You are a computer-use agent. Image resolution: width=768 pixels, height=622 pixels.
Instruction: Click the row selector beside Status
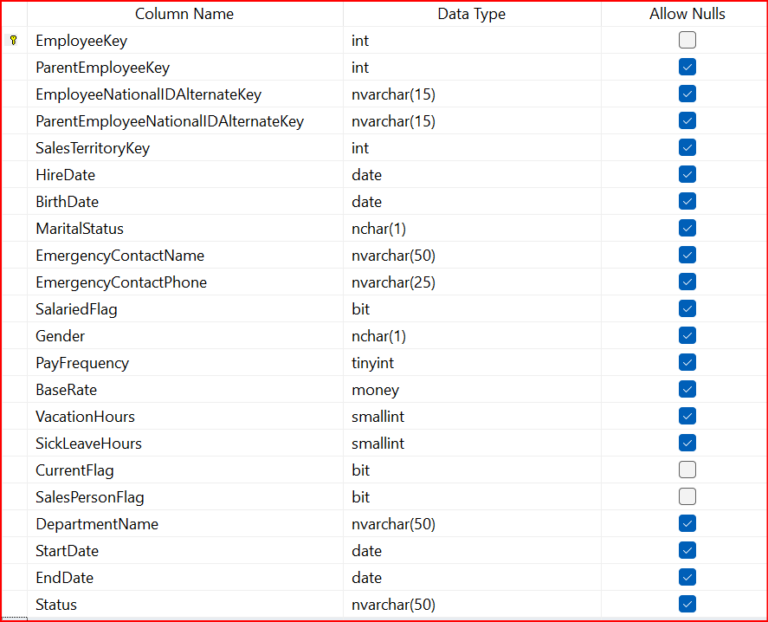[15, 604]
